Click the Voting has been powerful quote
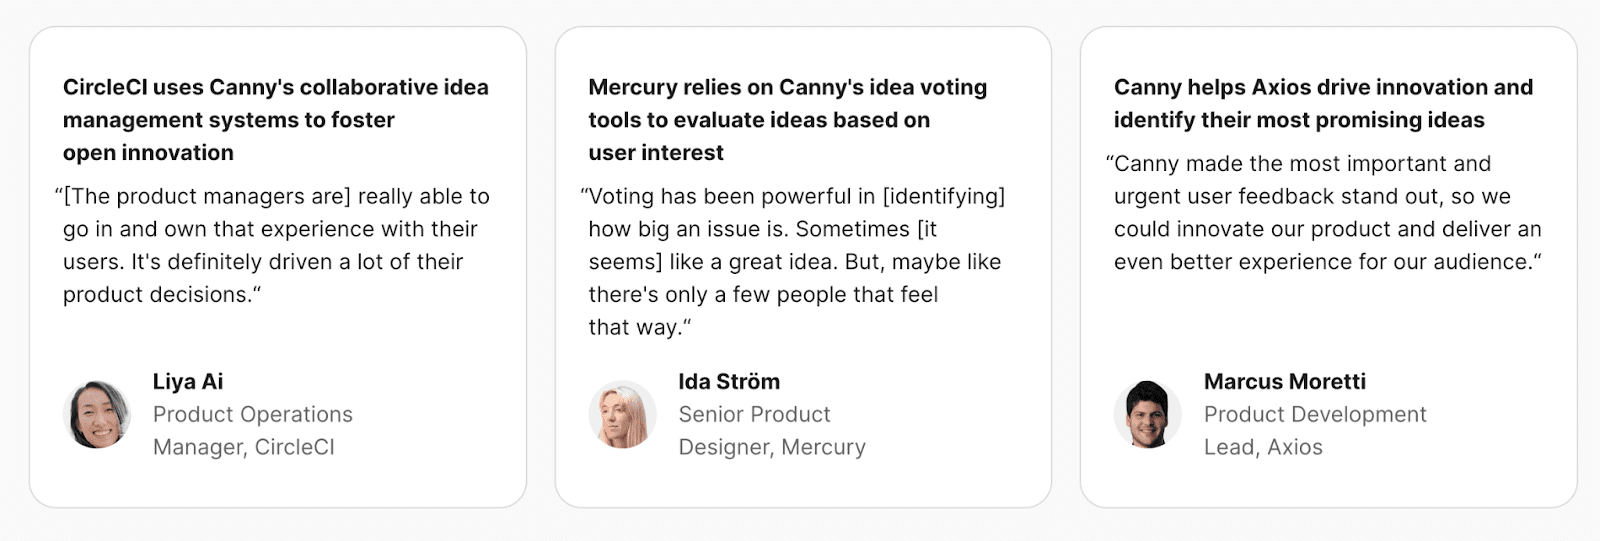 (793, 261)
